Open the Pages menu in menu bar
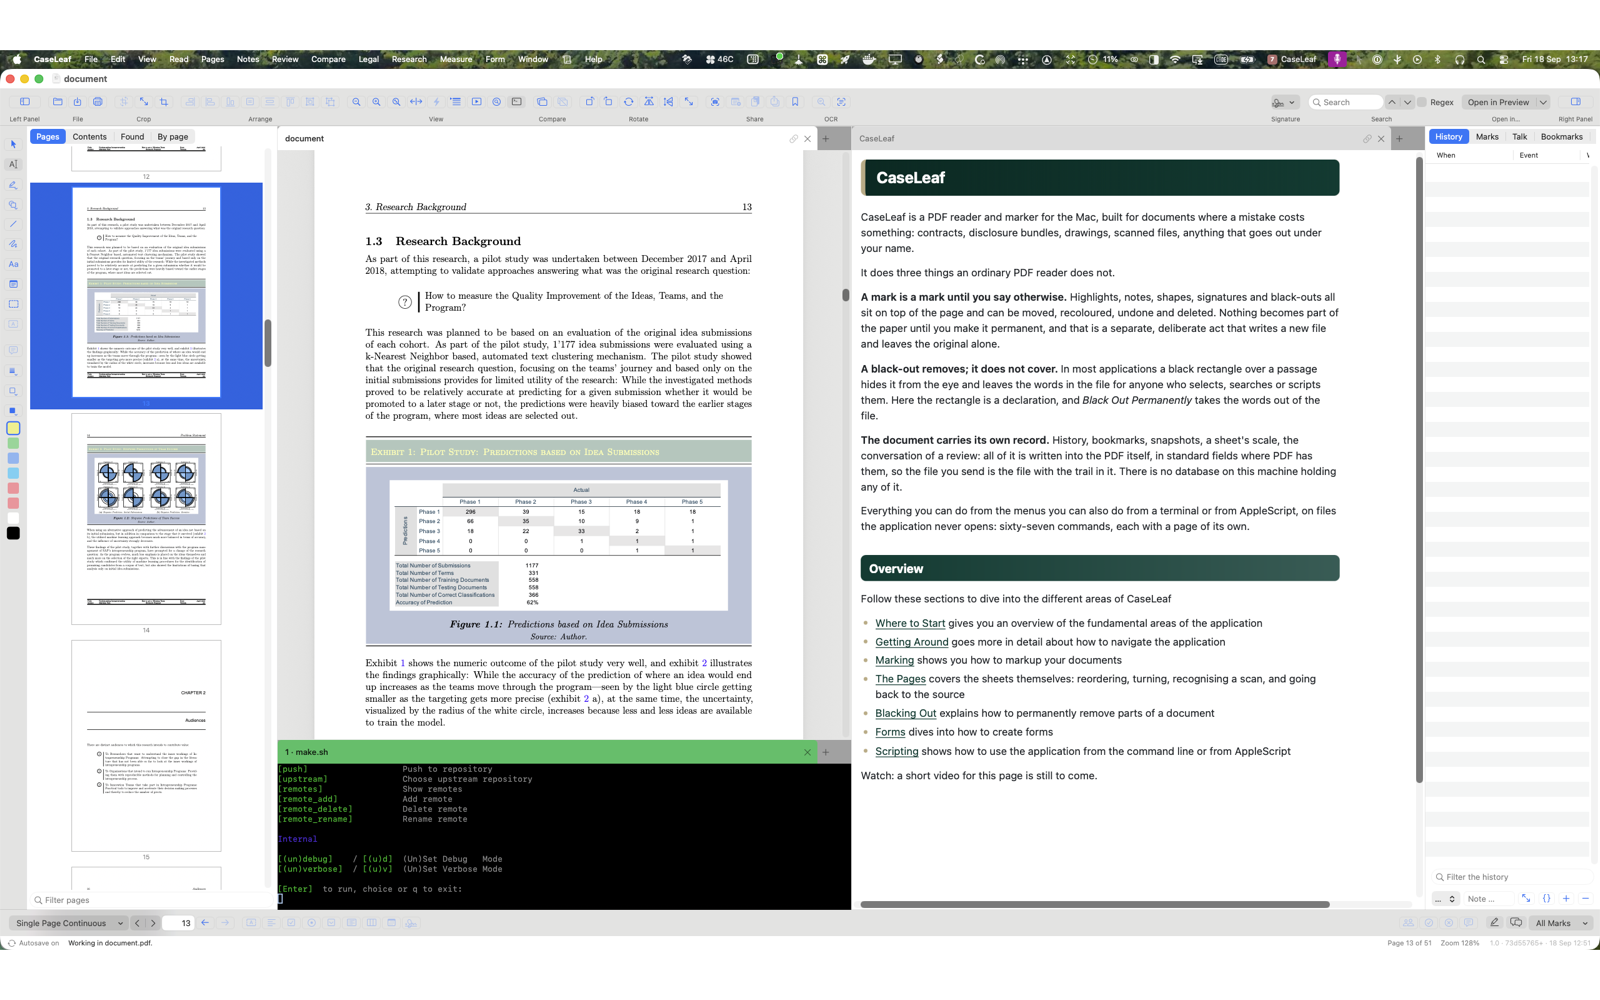Image resolution: width=1600 pixels, height=1000 pixels. click(212, 59)
